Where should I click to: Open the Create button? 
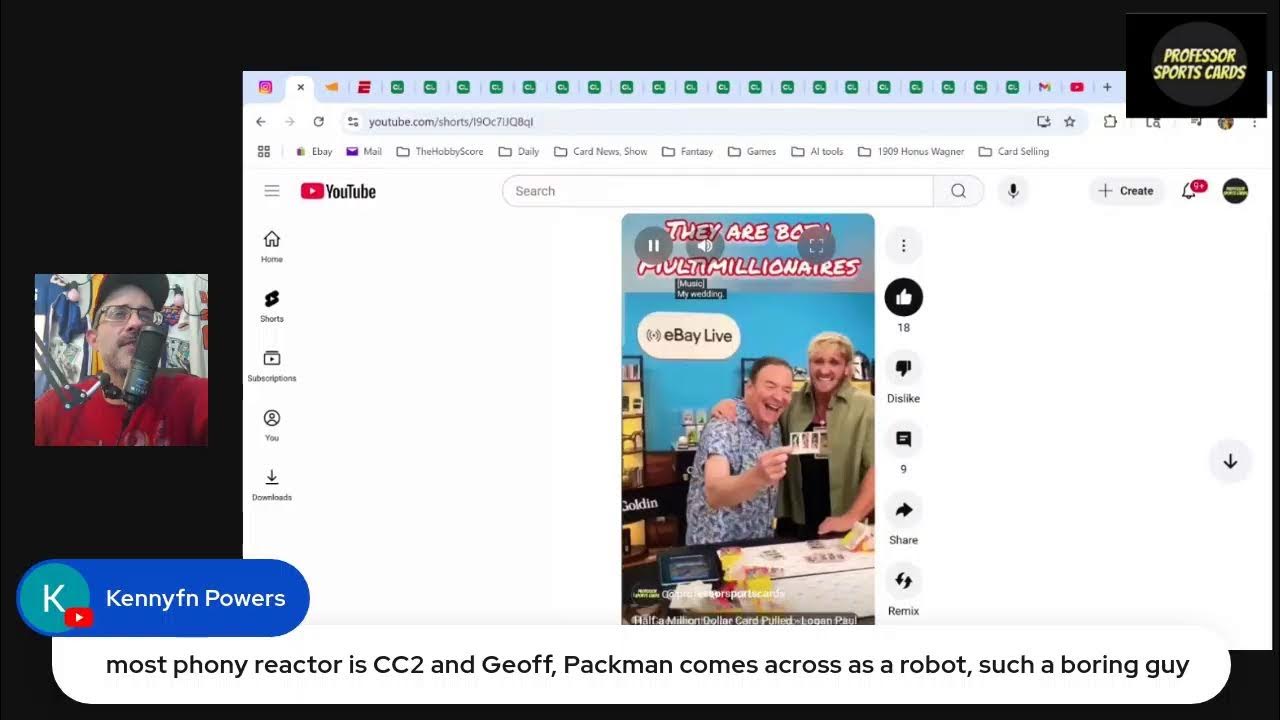pos(1126,191)
